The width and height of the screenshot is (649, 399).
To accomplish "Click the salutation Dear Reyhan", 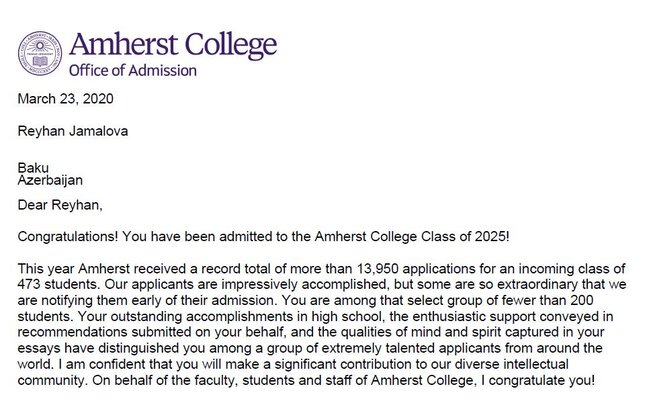I will tap(60, 205).
